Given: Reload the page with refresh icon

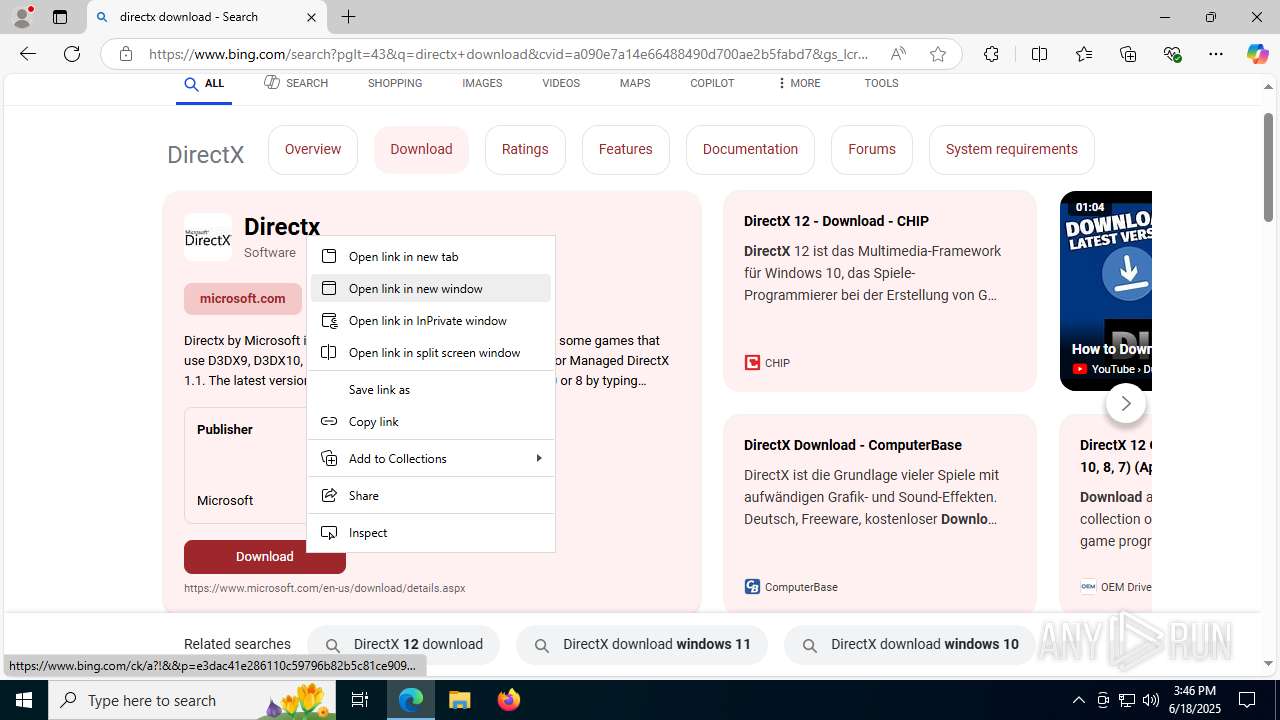Looking at the screenshot, I should point(72,54).
